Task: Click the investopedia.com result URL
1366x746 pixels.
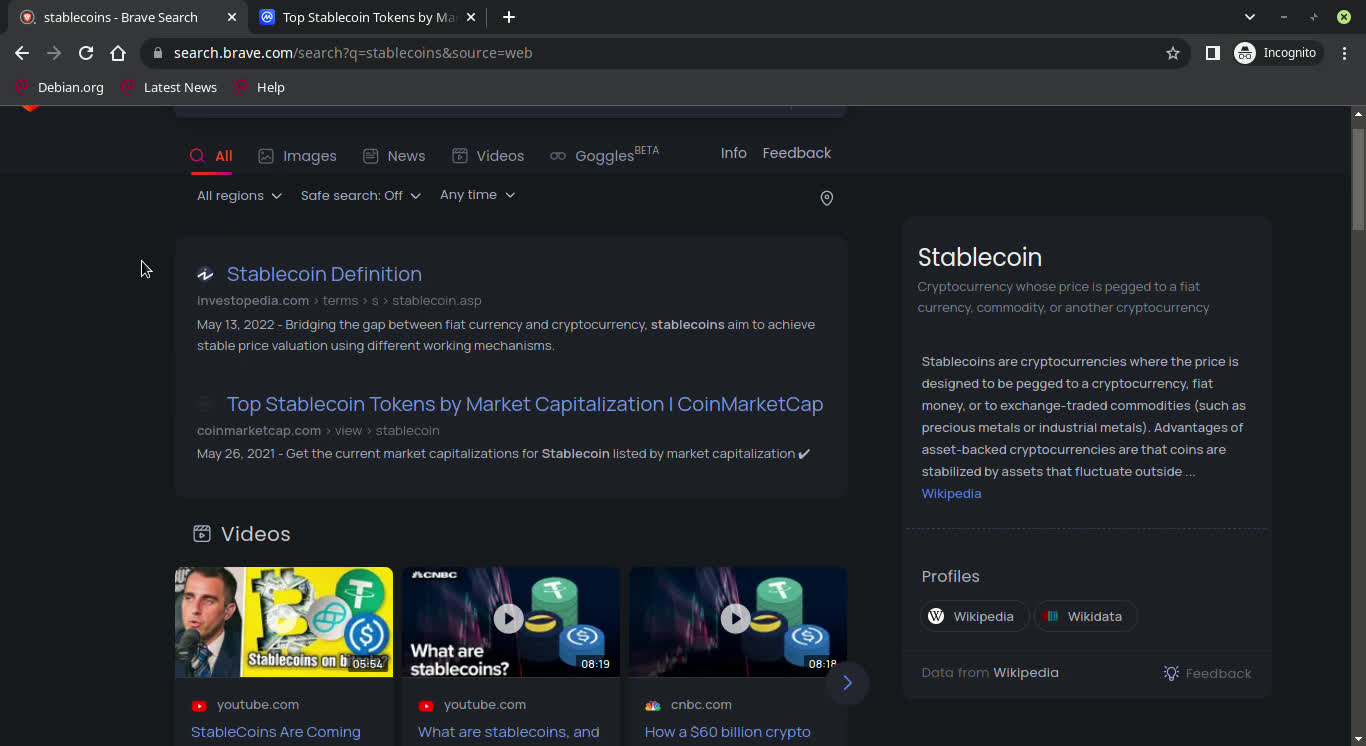Action: pyautogui.click(x=339, y=301)
